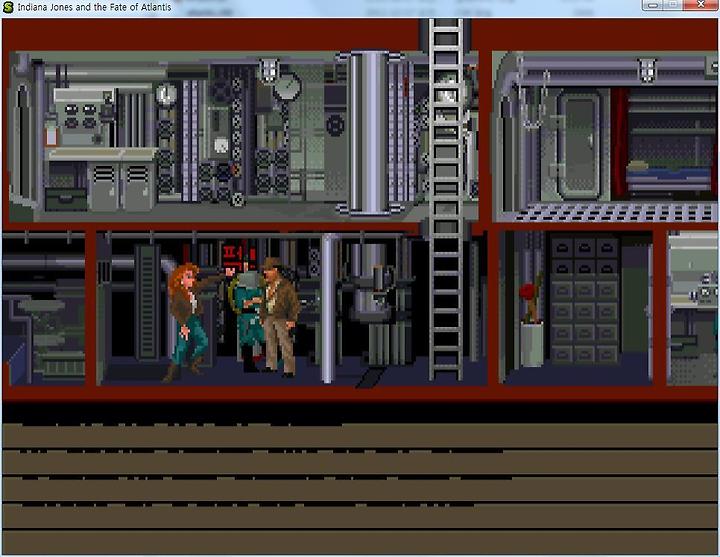Click the oval hatch door in upper right room
The width and height of the screenshot is (720, 557).
pos(579,143)
